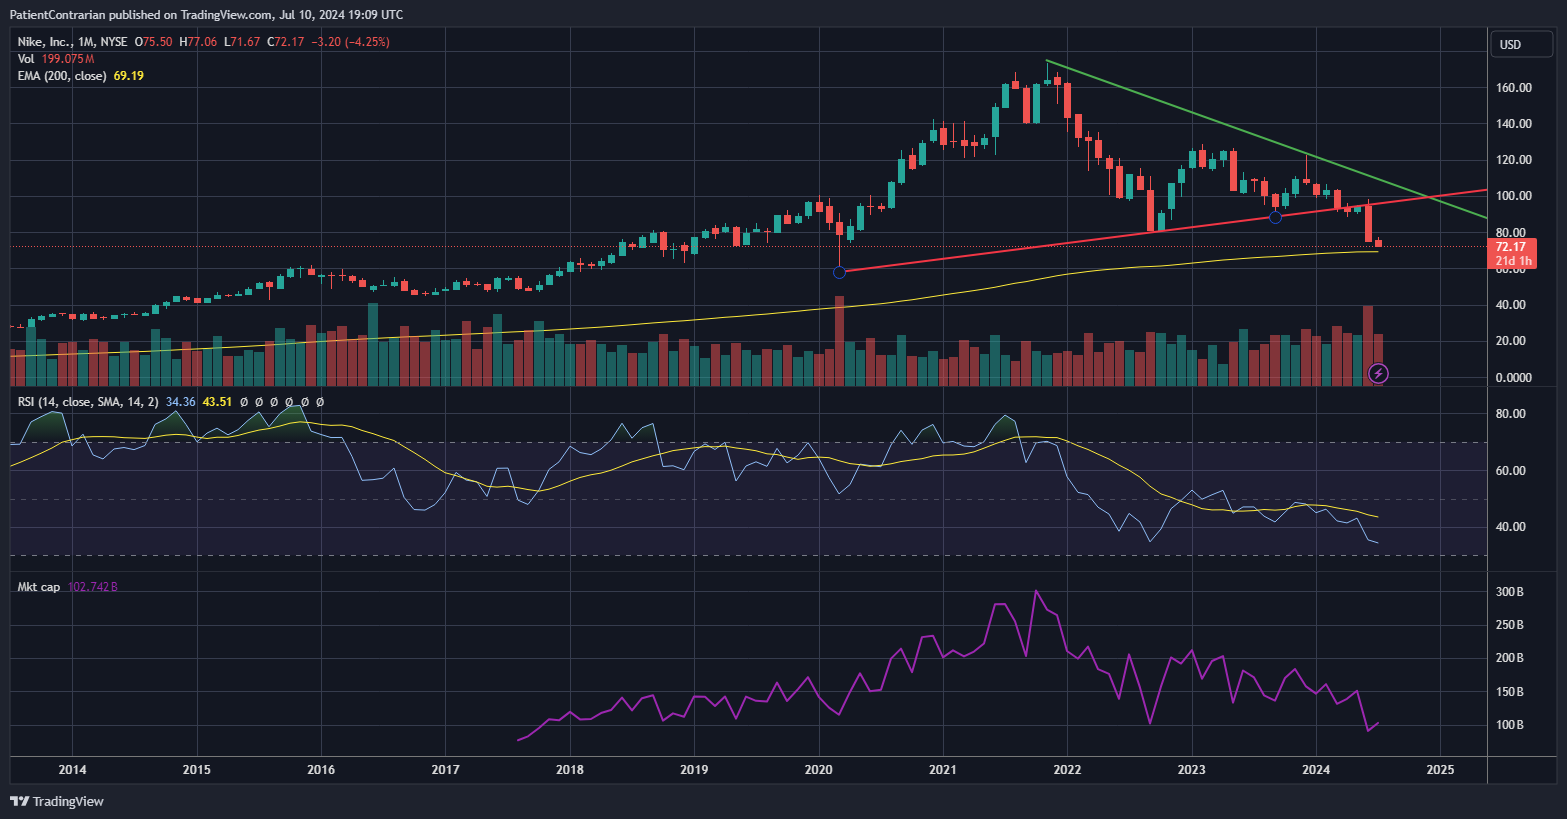Click the 'PatientContrarian published on TradingView.com' header text
The width and height of the screenshot is (1567, 819).
point(140,15)
